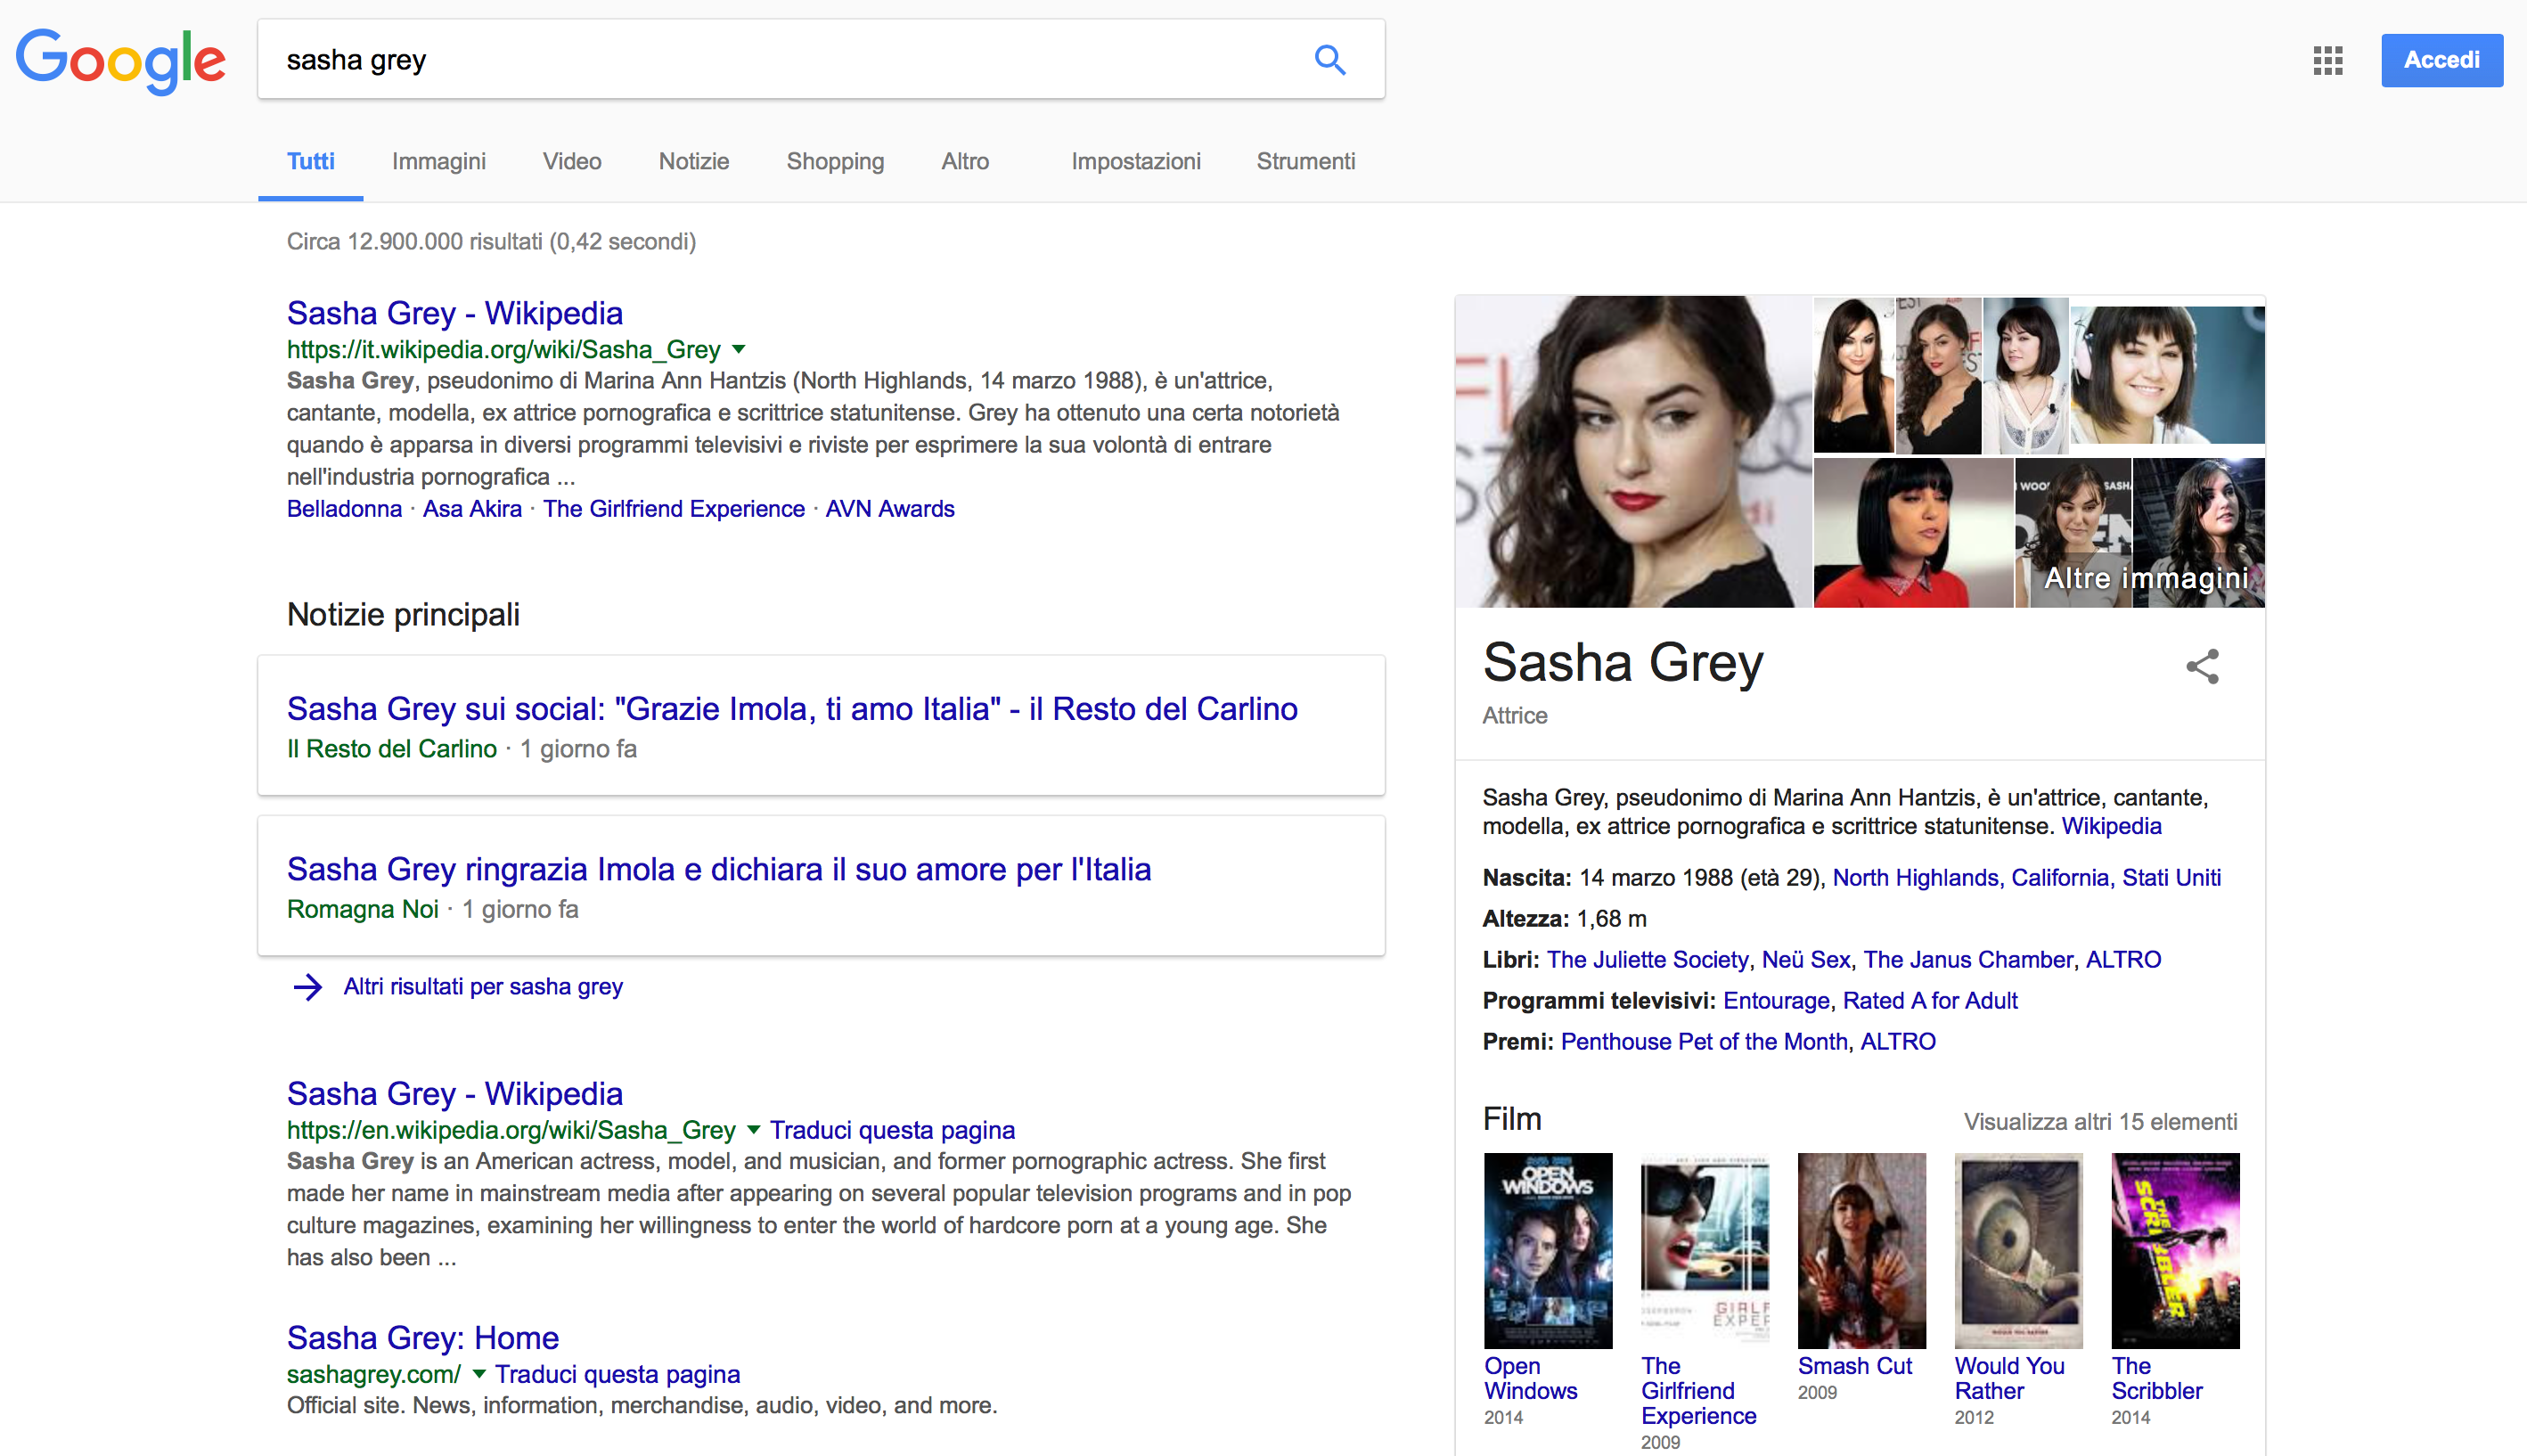Open the Altro search menu

click(x=965, y=162)
